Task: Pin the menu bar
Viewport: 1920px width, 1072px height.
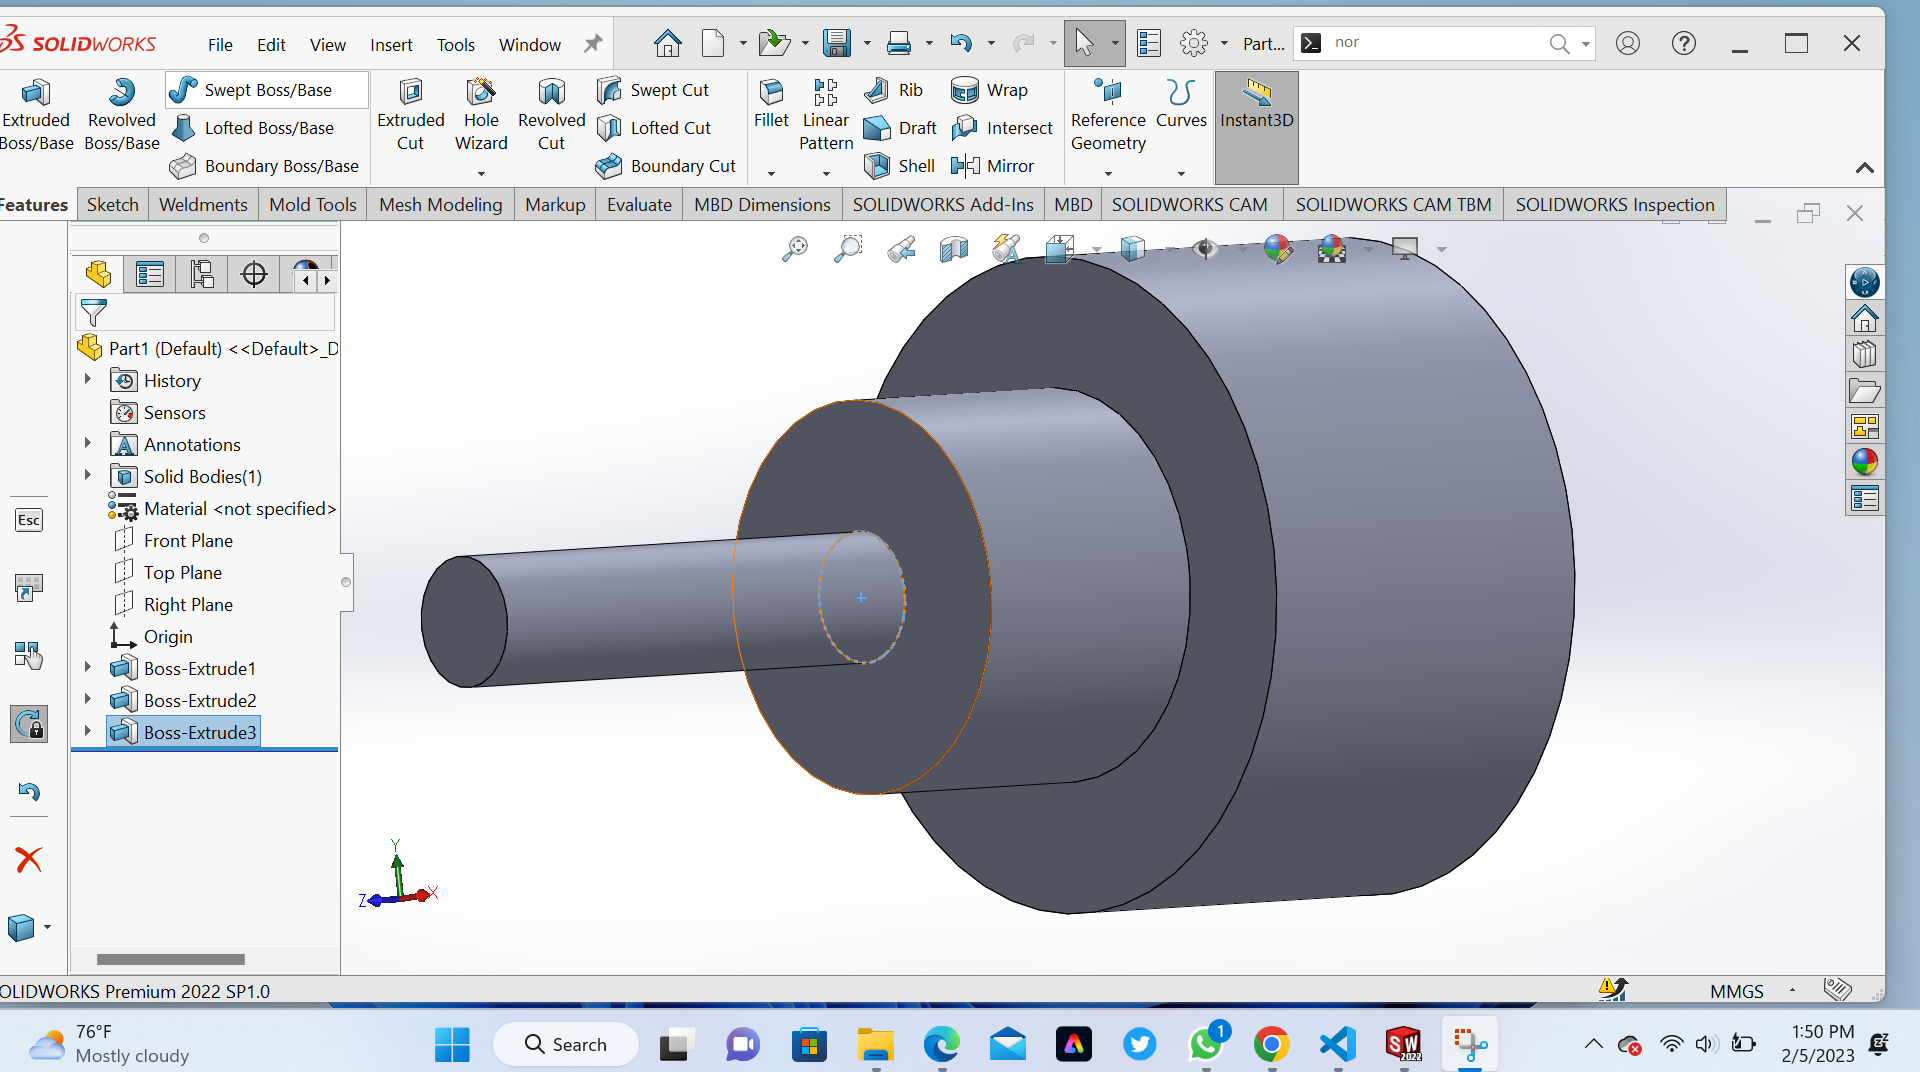Action: [x=593, y=44]
